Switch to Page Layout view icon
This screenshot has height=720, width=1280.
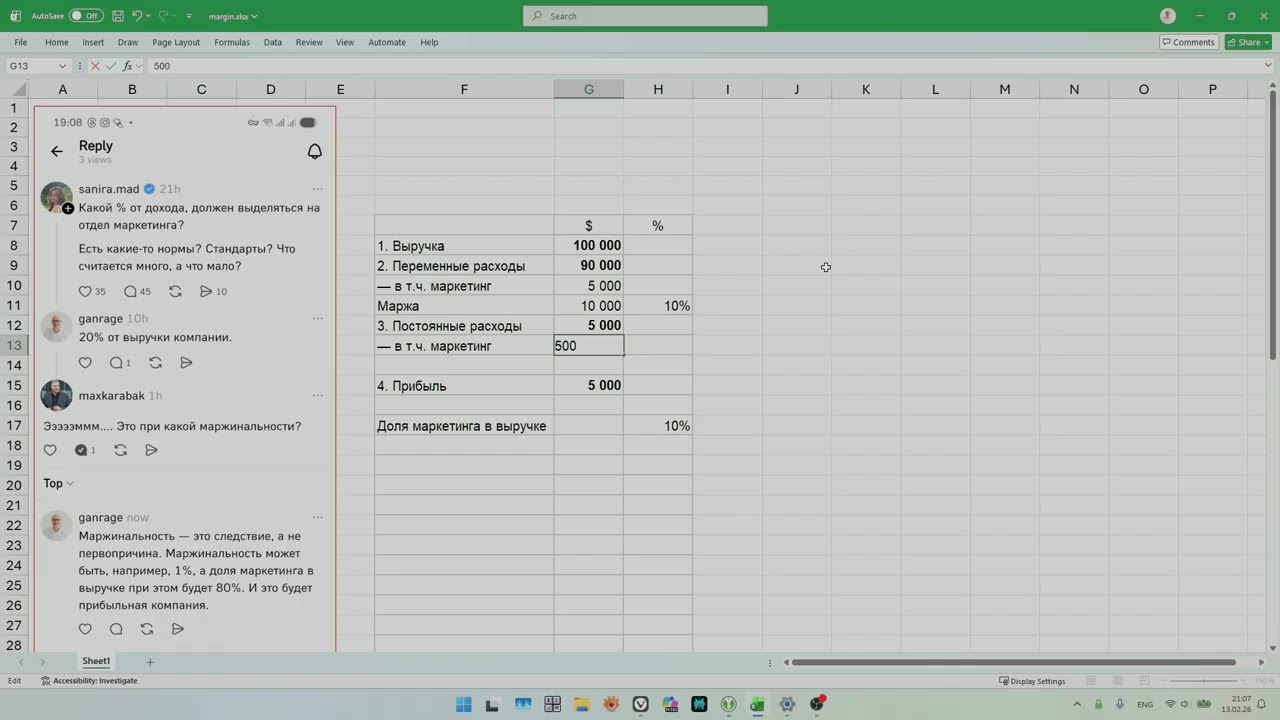[x=1118, y=681]
